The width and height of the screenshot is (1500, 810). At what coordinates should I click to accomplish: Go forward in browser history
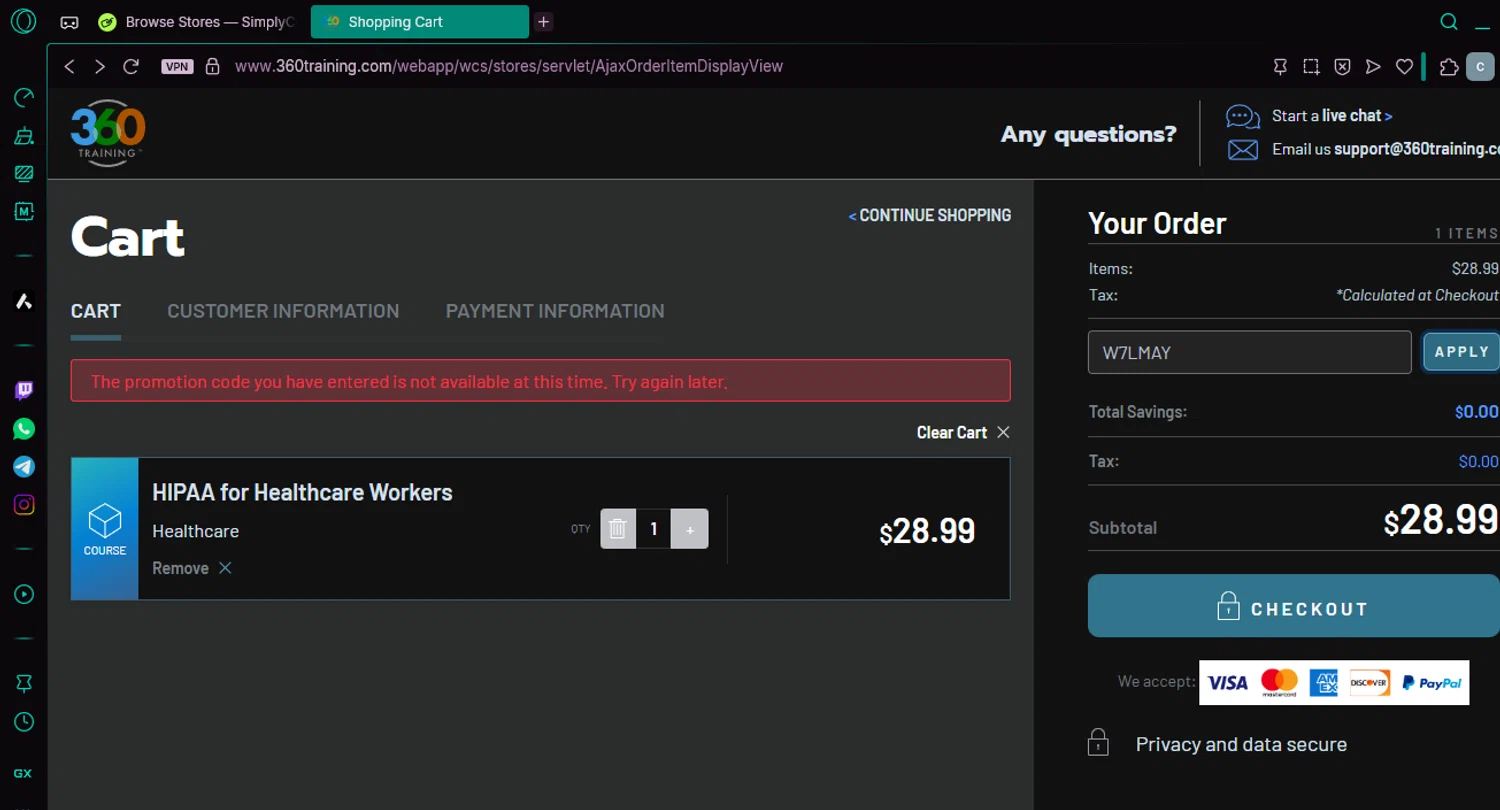pyautogui.click(x=99, y=66)
